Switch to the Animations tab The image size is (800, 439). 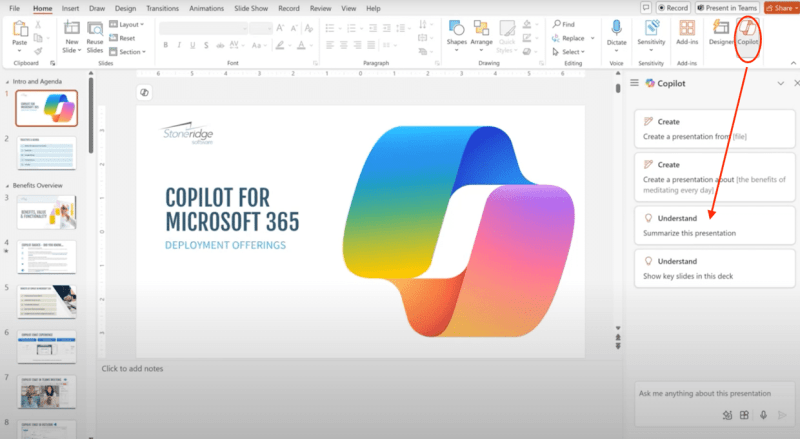click(x=206, y=8)
